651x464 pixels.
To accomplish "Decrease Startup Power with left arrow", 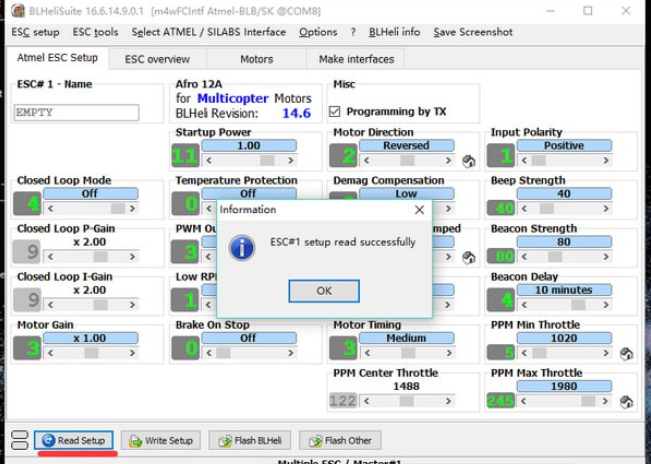I will pos(209,160).
